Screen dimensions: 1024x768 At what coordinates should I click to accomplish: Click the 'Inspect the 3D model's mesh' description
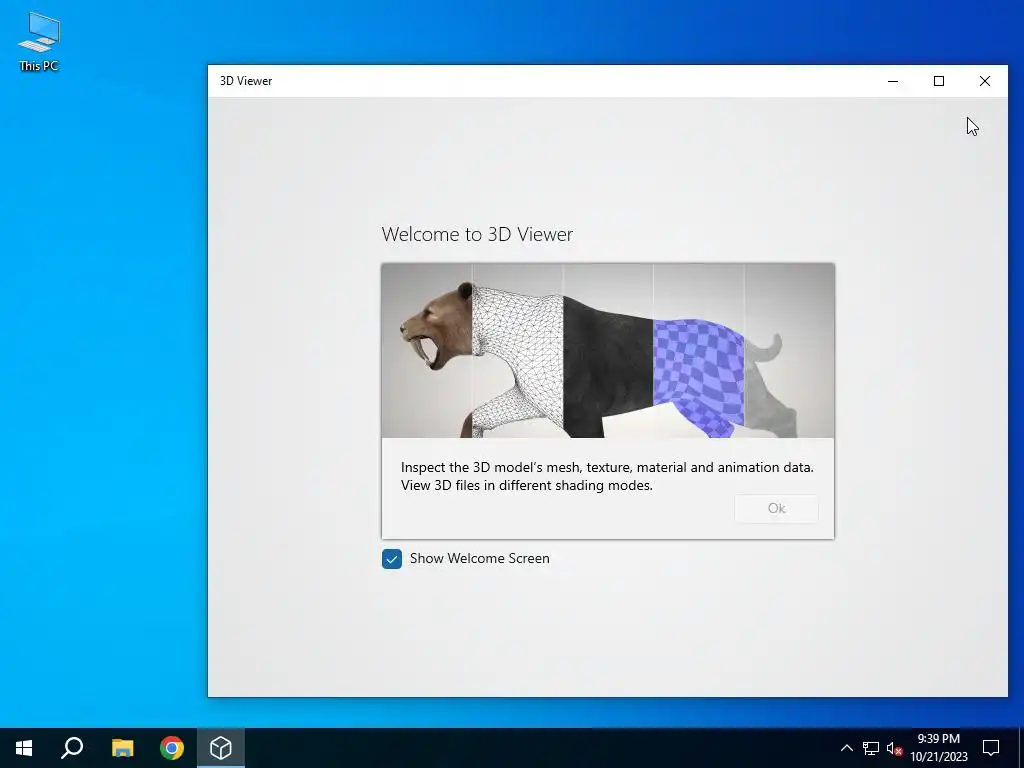click(607, 476)
